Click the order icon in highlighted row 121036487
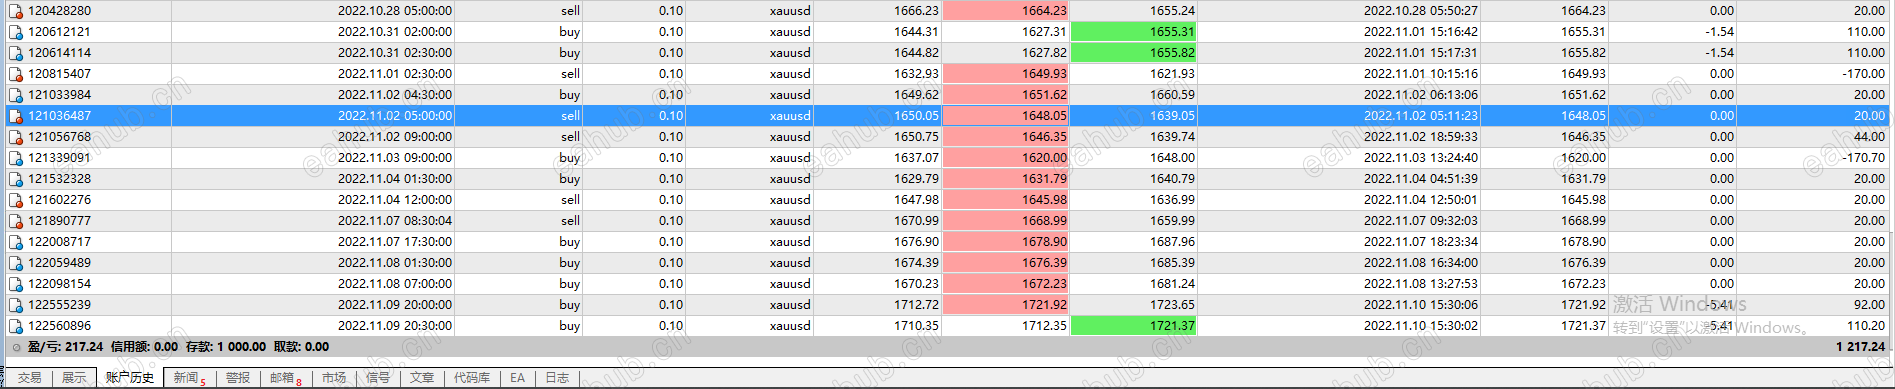 click(x=15, y=116)
